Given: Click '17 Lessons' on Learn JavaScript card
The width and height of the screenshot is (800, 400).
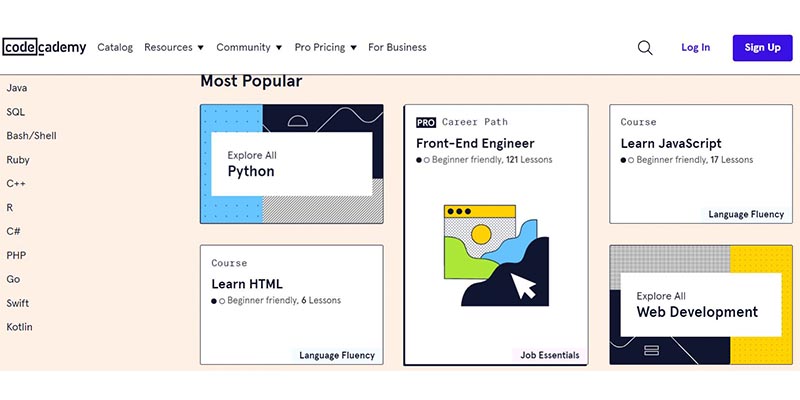Looking at the screenshot, I should tap(732, 160).
